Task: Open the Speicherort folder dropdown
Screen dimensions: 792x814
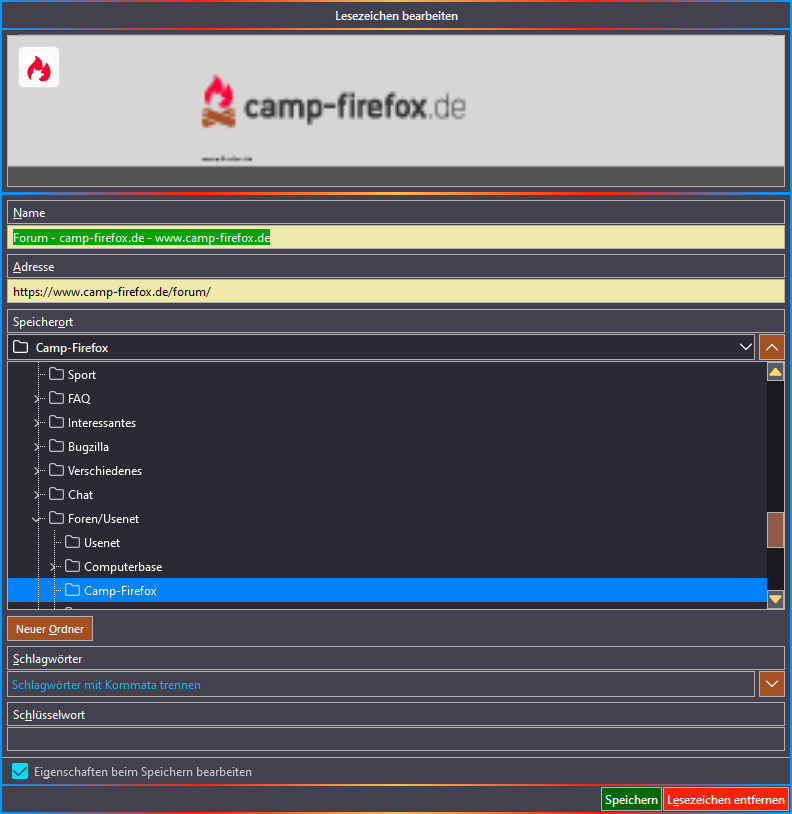Action: [x=381, y=347]
